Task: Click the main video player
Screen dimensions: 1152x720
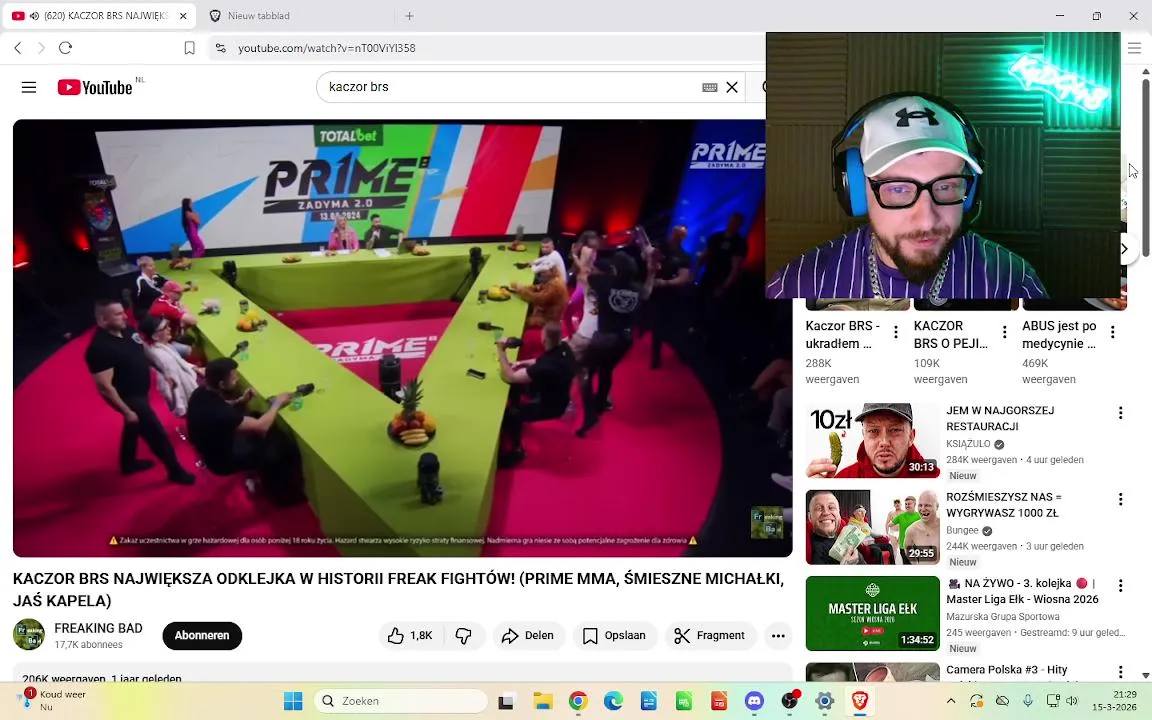Action: click(402, 338)
